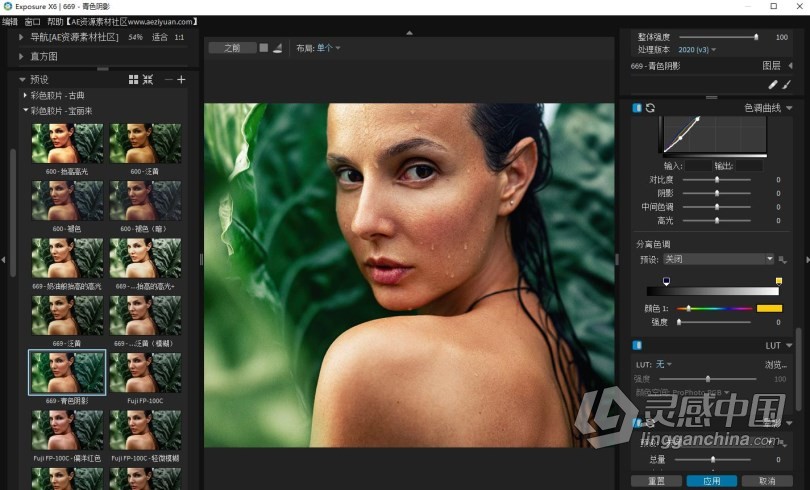Screen dimensions: 810x490
Task: Click the collapse-all presets icon
Action: point(148,80)
